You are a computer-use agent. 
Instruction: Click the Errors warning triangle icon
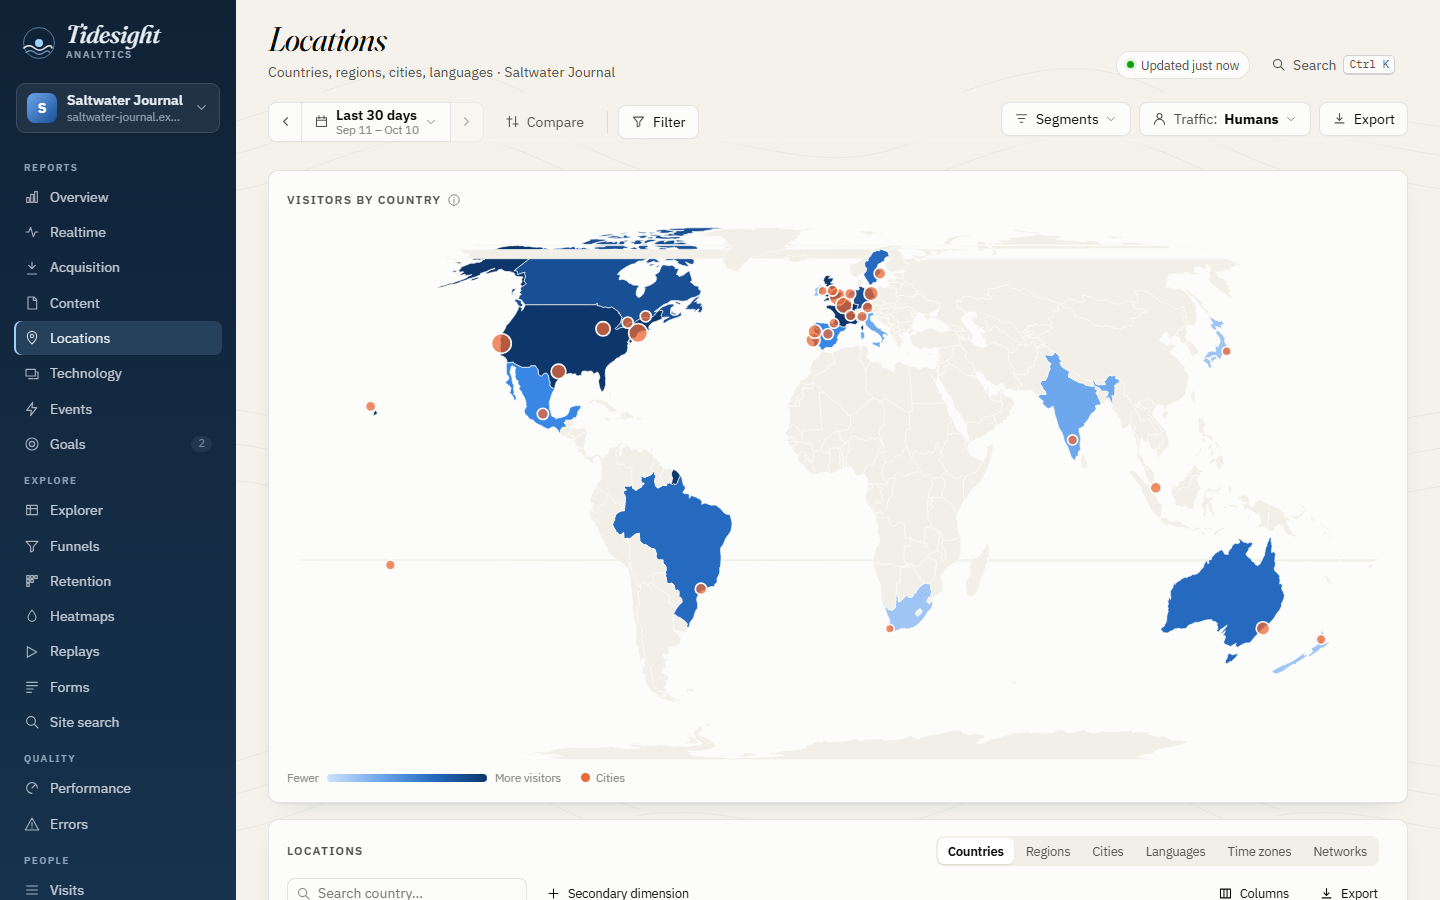click(32, 824)
